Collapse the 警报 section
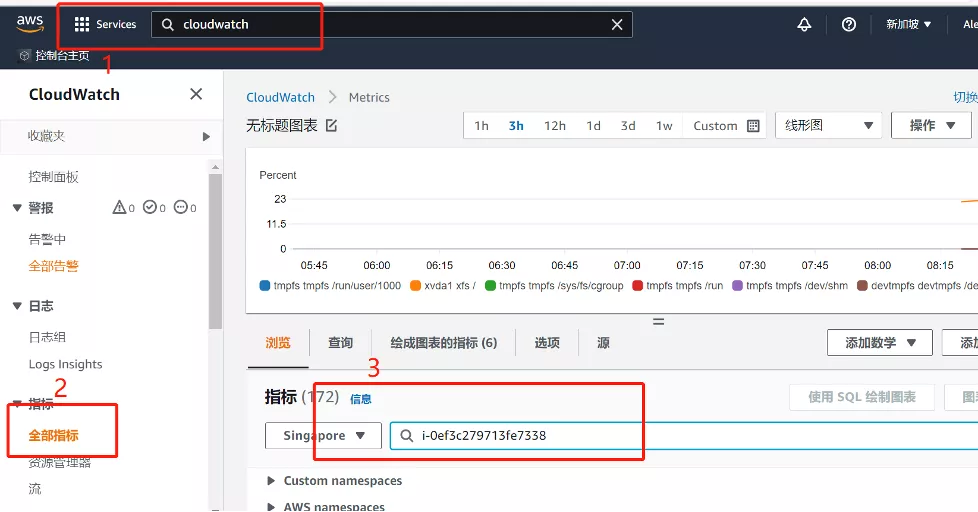 (17, 208)
